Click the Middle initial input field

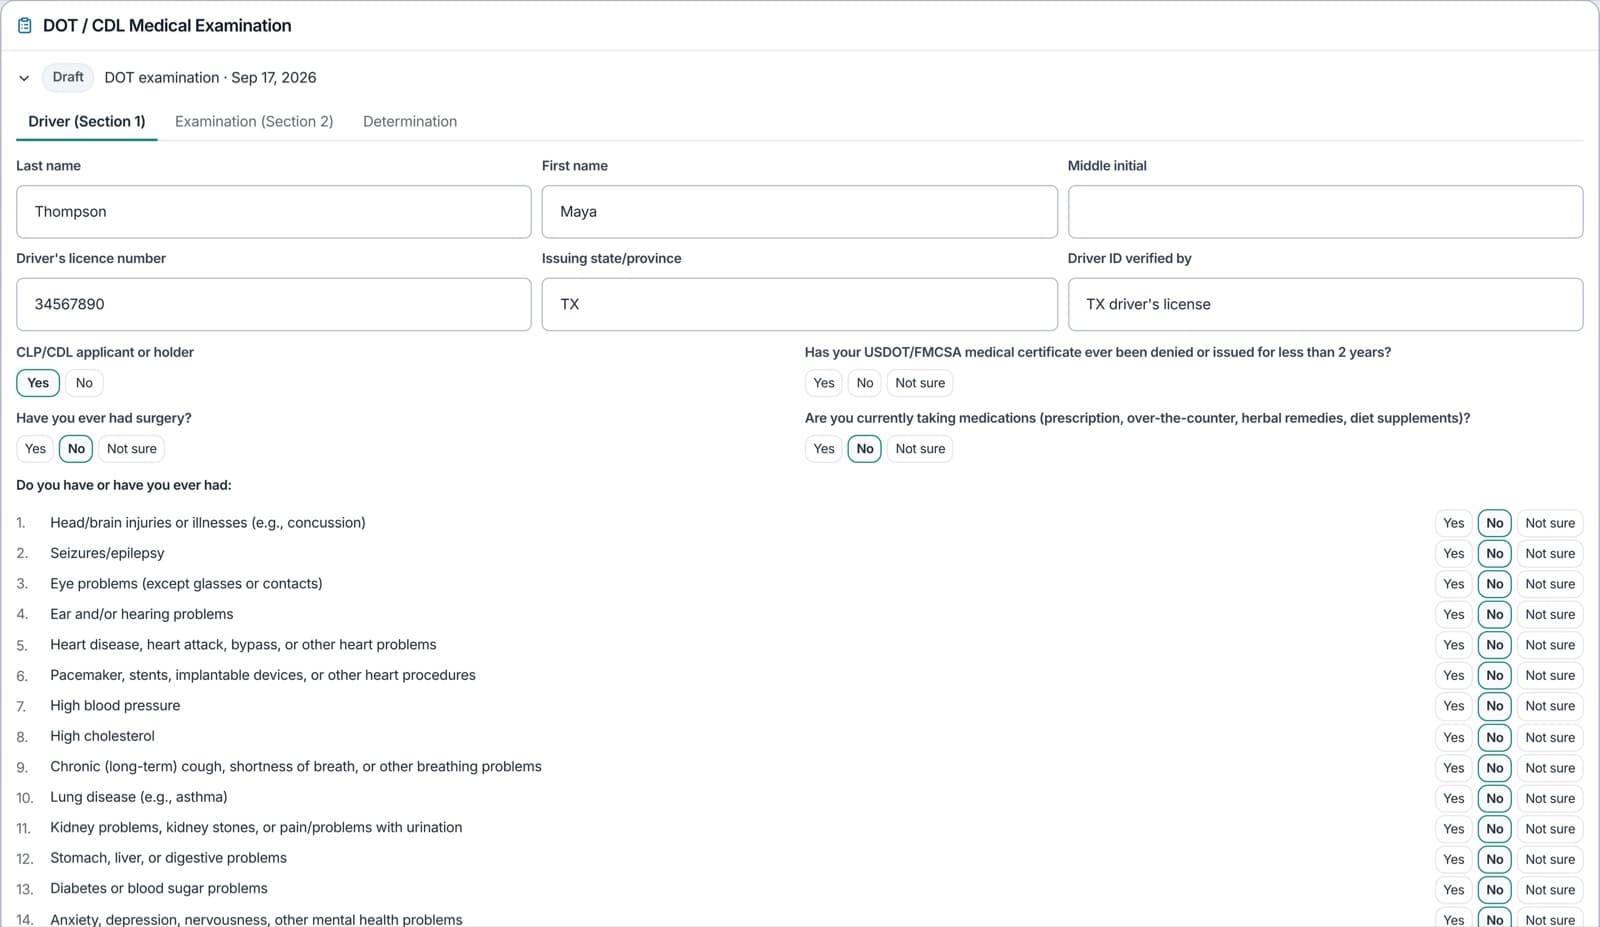1325,212
